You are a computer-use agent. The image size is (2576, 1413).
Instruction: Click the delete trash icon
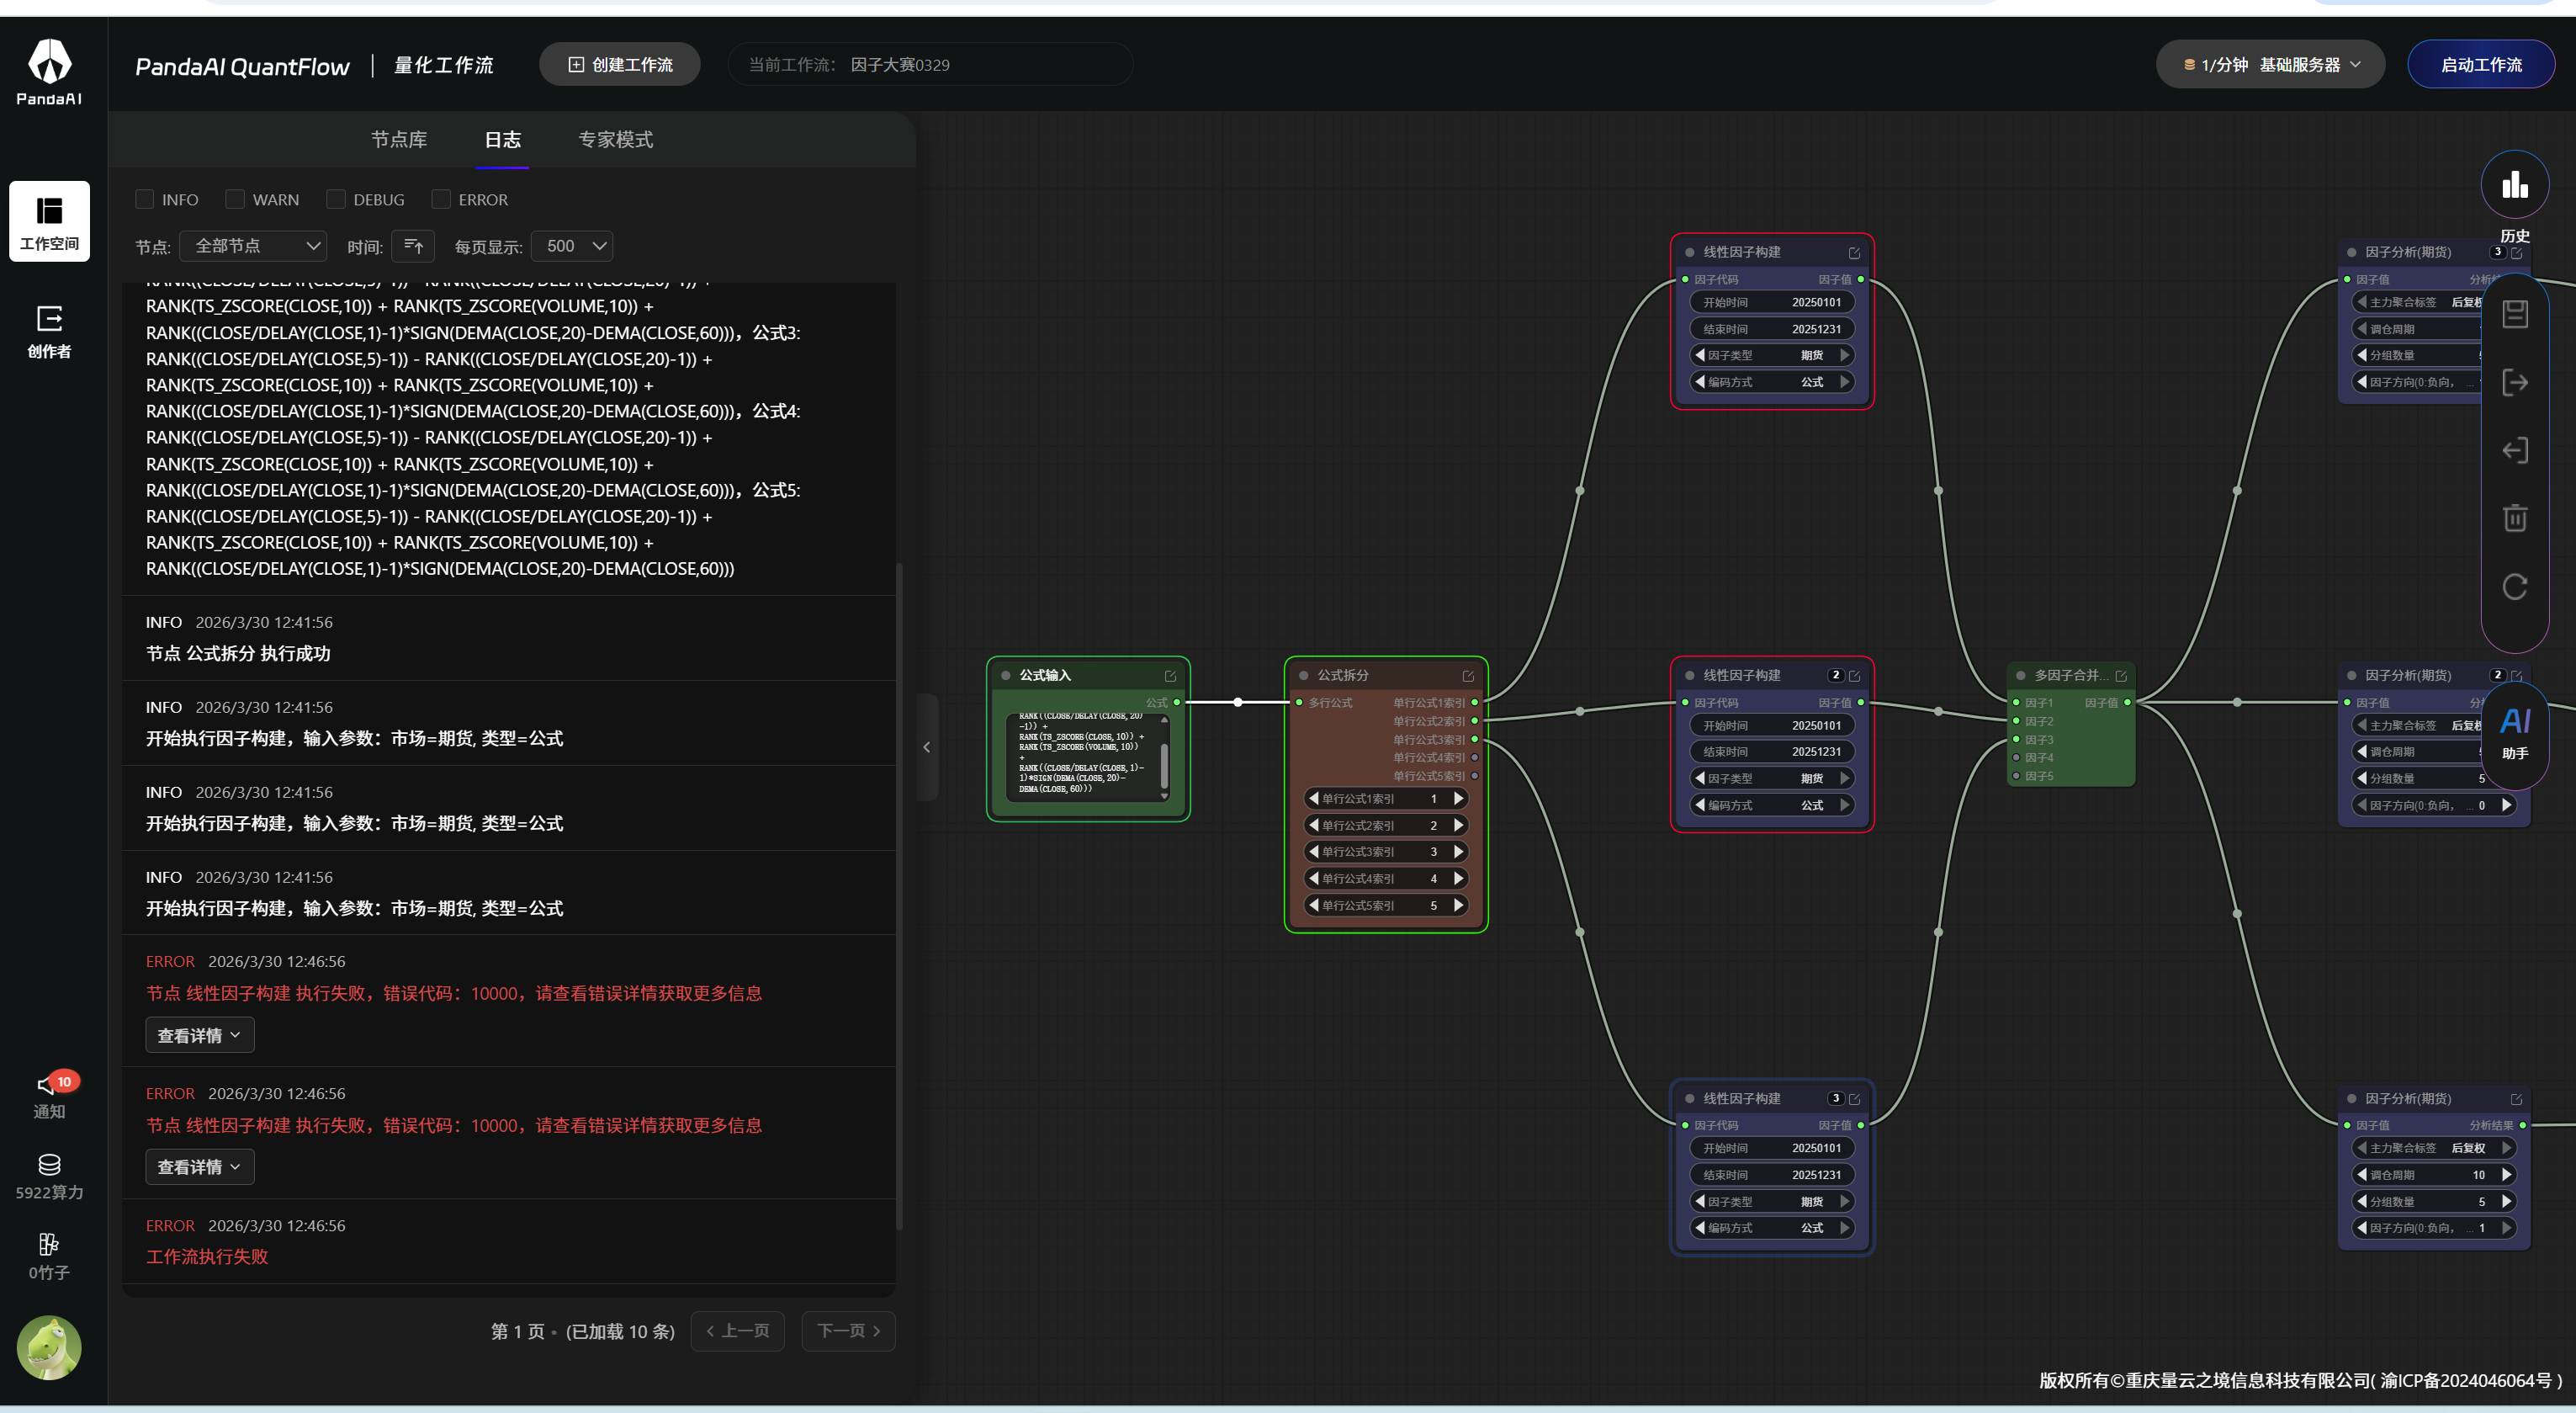click(2514, 518)
